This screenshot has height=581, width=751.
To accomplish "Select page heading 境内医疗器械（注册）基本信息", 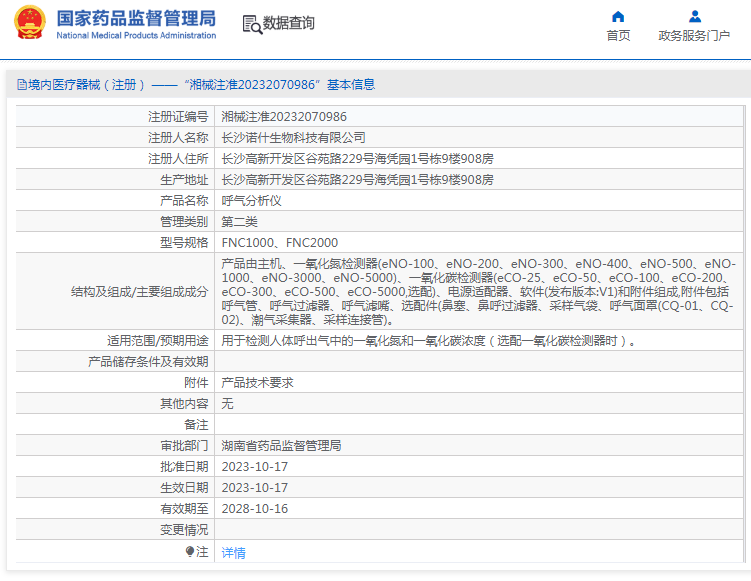I will [x=196, y=85].
